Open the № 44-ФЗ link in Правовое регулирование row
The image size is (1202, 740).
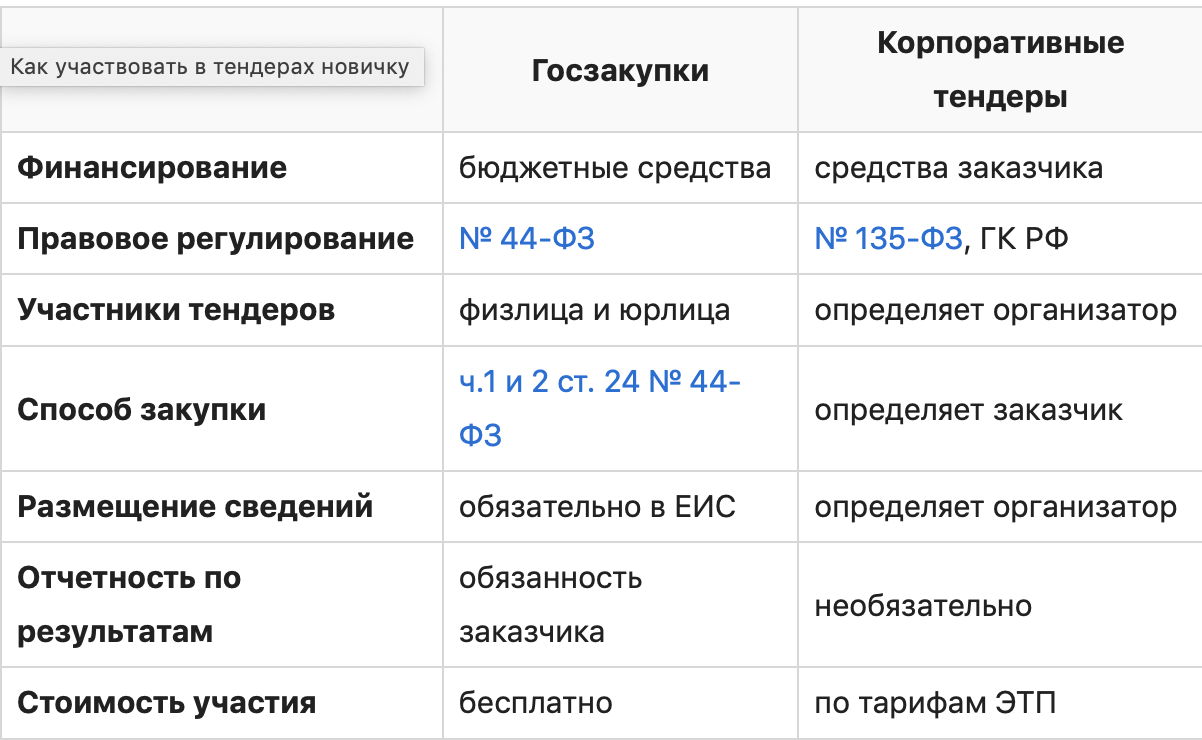526,239
